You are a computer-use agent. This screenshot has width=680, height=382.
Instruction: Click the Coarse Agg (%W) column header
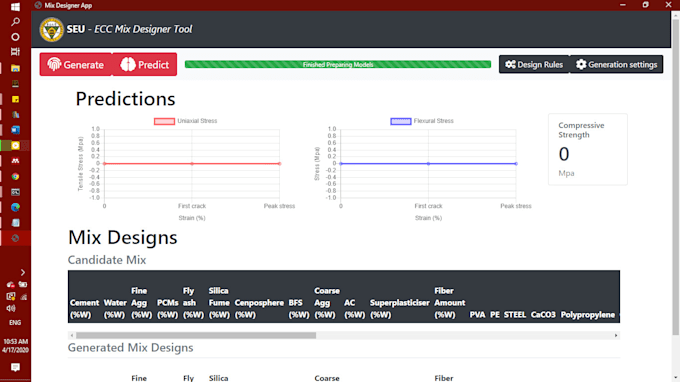327,303
